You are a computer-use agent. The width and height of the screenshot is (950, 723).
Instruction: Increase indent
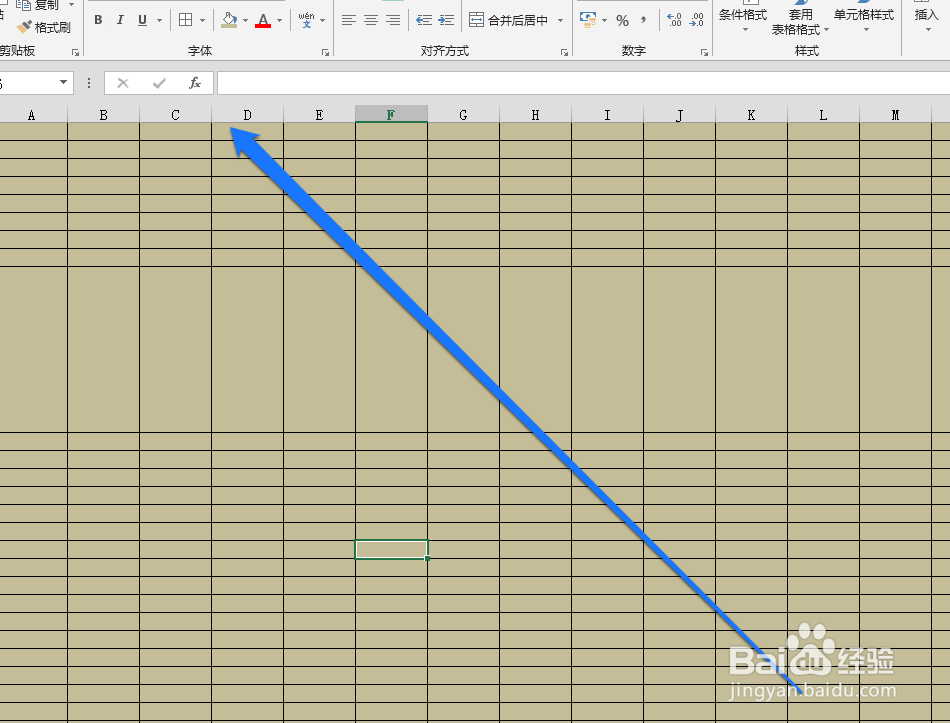pyautogui.click(x=447, y=20)
